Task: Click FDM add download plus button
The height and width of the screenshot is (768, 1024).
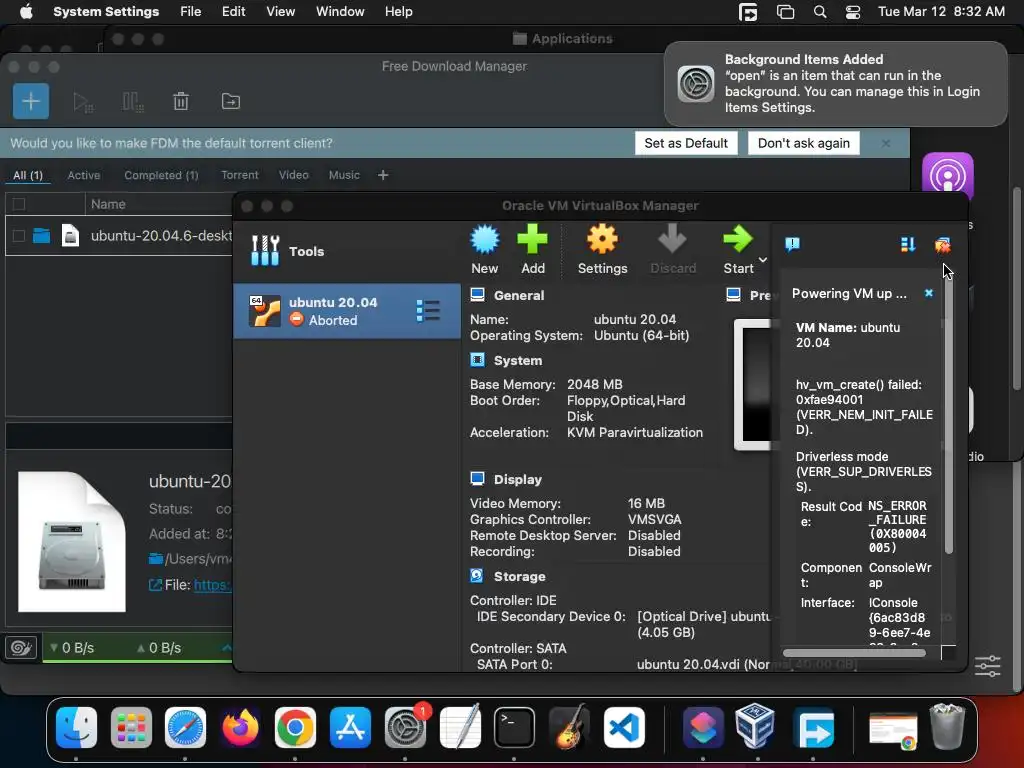Action: [x=31, y=101]
